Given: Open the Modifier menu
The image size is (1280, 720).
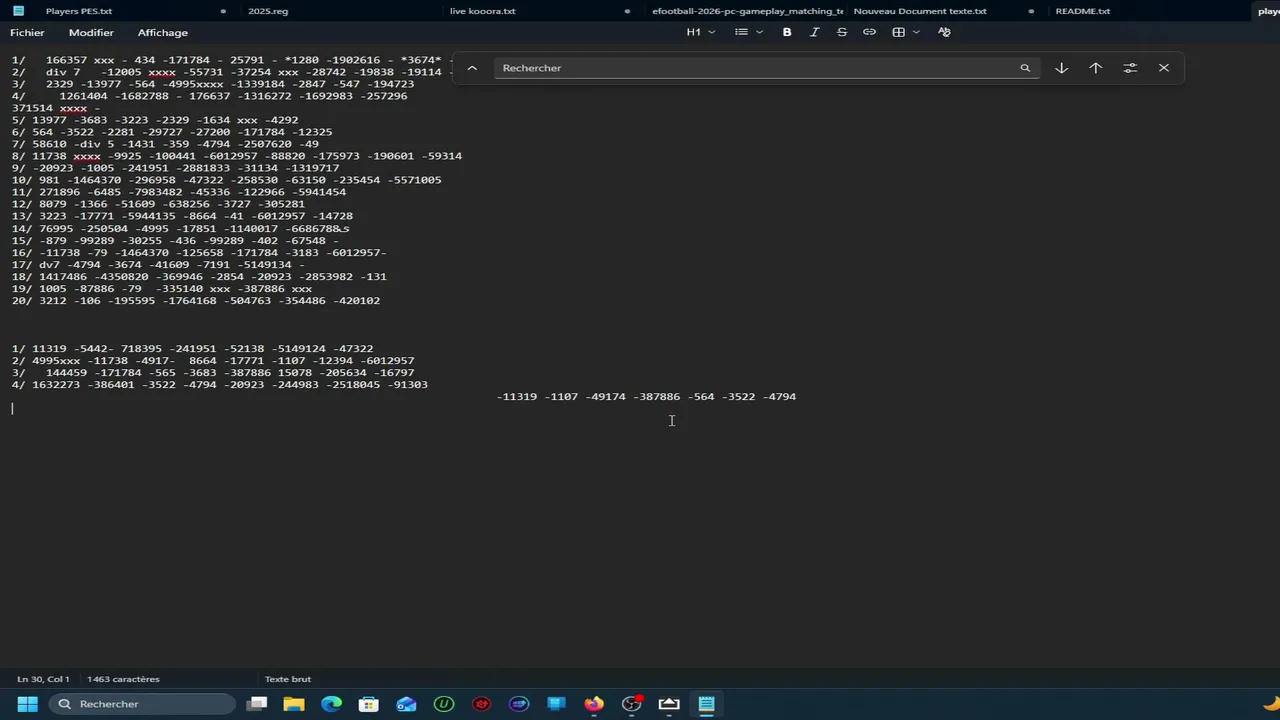Looking at the screenshot, I should click(91, 33).
